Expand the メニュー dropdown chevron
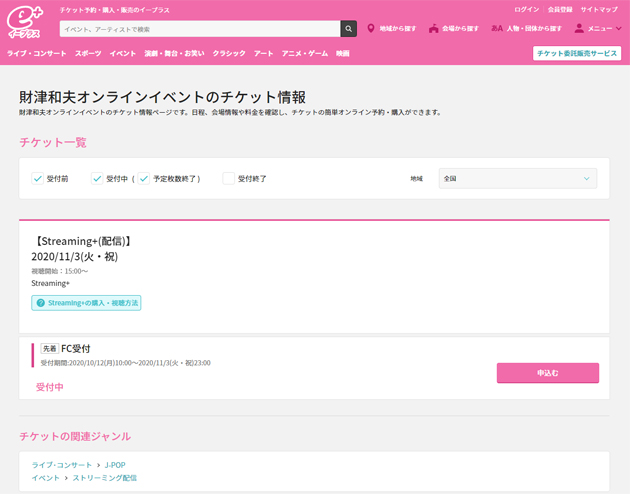Viewport: 630px width, 494px height. [x=619, y=29]
